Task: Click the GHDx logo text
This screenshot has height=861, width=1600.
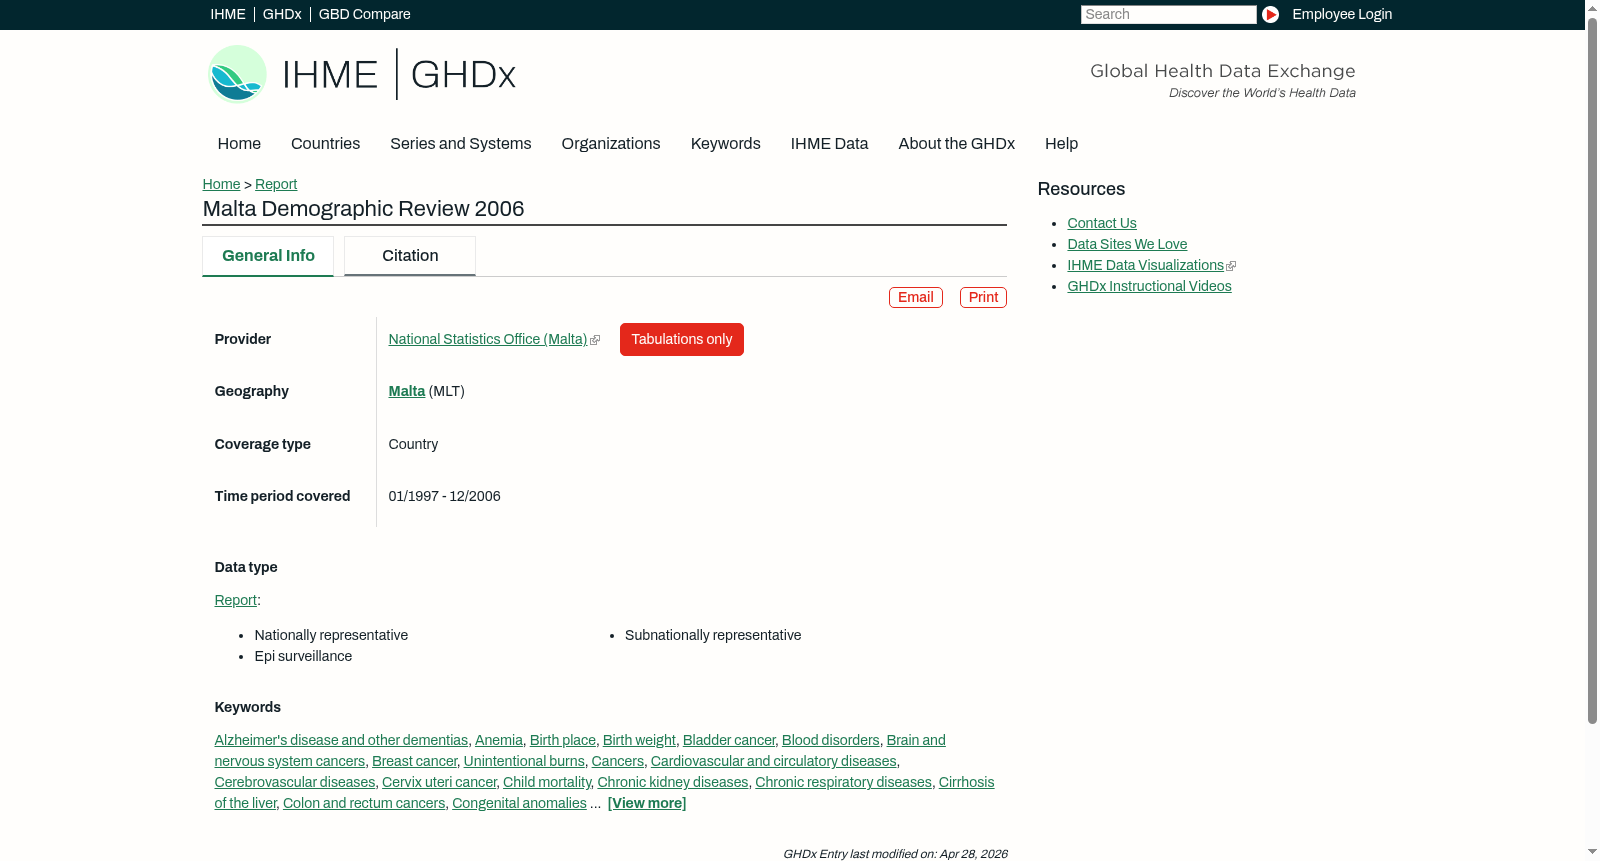Action: pos(463,75)
